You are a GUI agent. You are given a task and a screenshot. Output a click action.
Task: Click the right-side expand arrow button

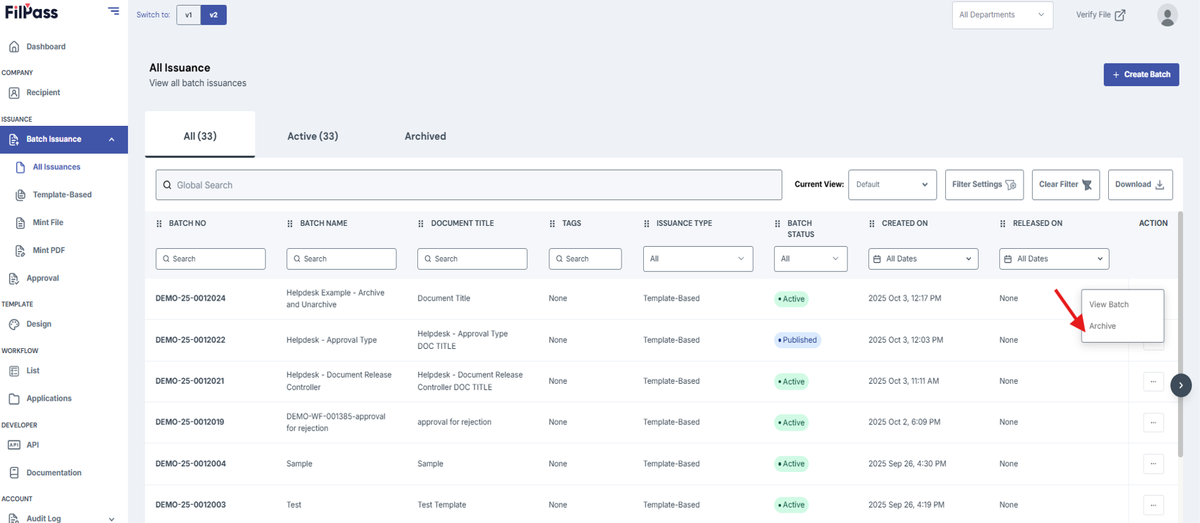[x=1182, y=385]
